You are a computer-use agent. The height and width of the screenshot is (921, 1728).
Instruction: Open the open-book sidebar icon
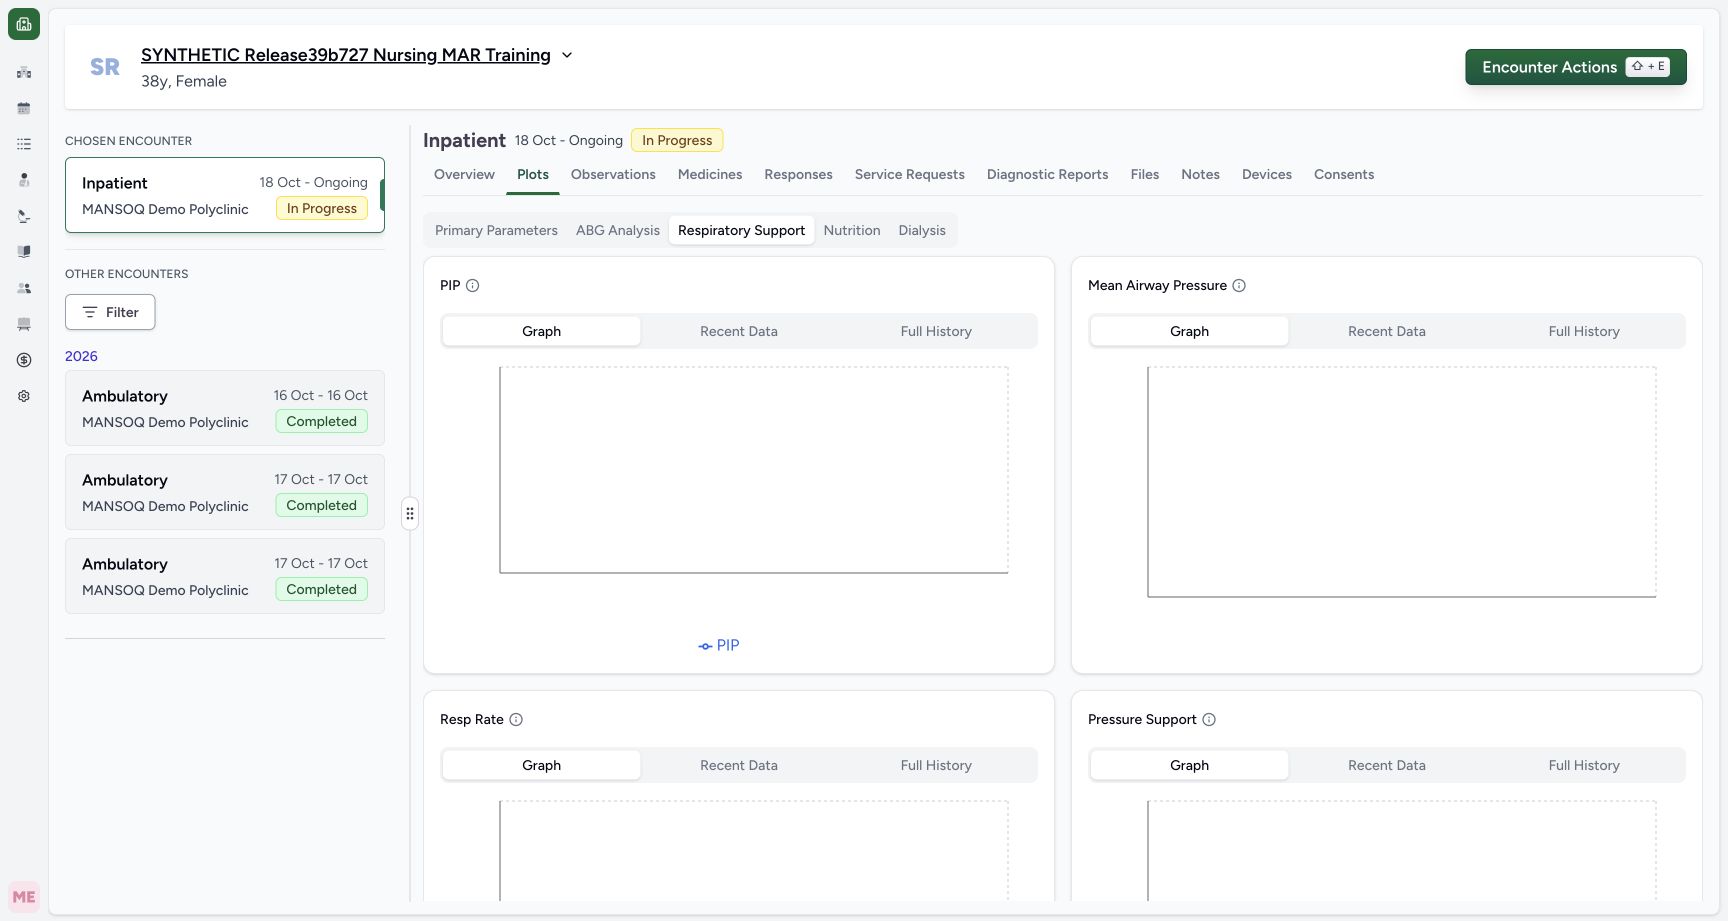(24, 252)
